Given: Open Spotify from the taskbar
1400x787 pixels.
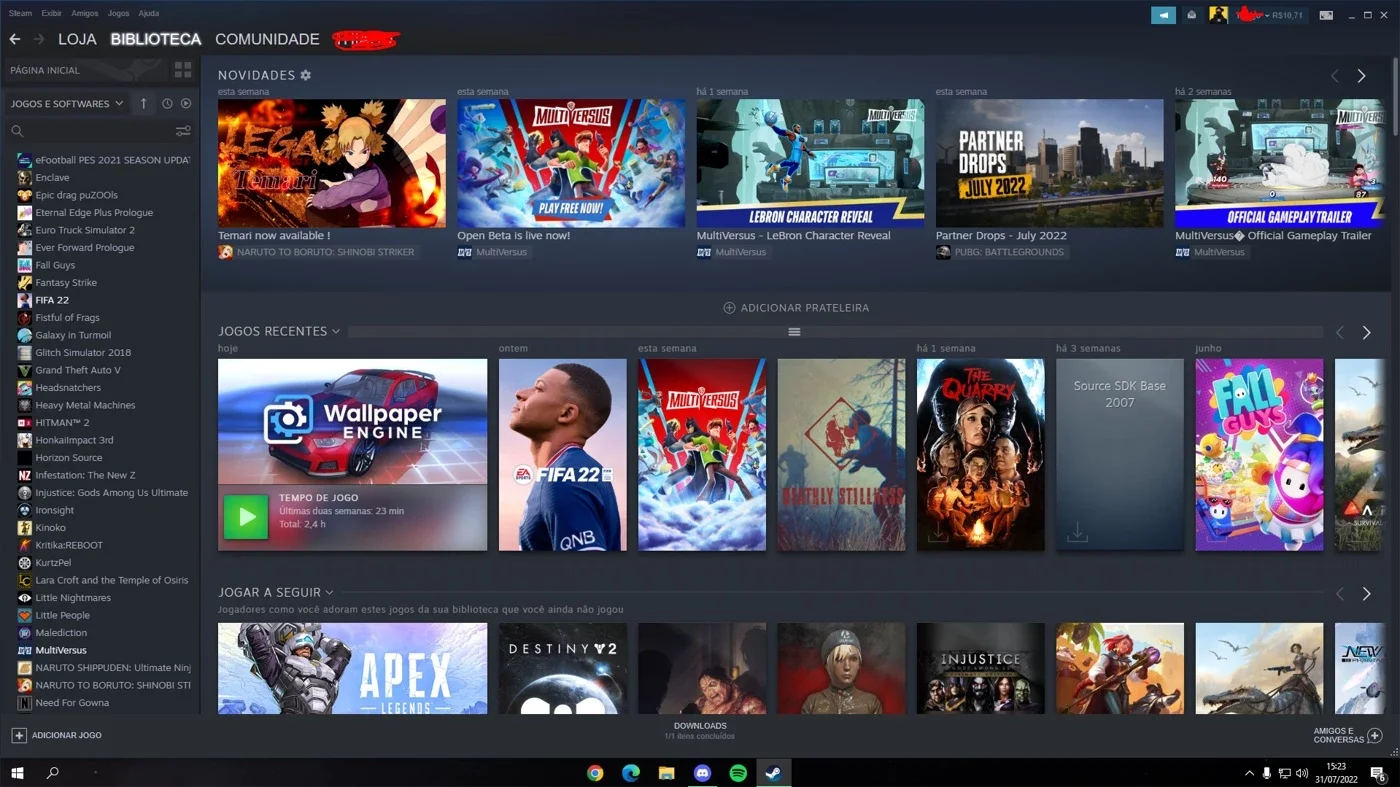Looking at the screenshot, I should (738, 773).
